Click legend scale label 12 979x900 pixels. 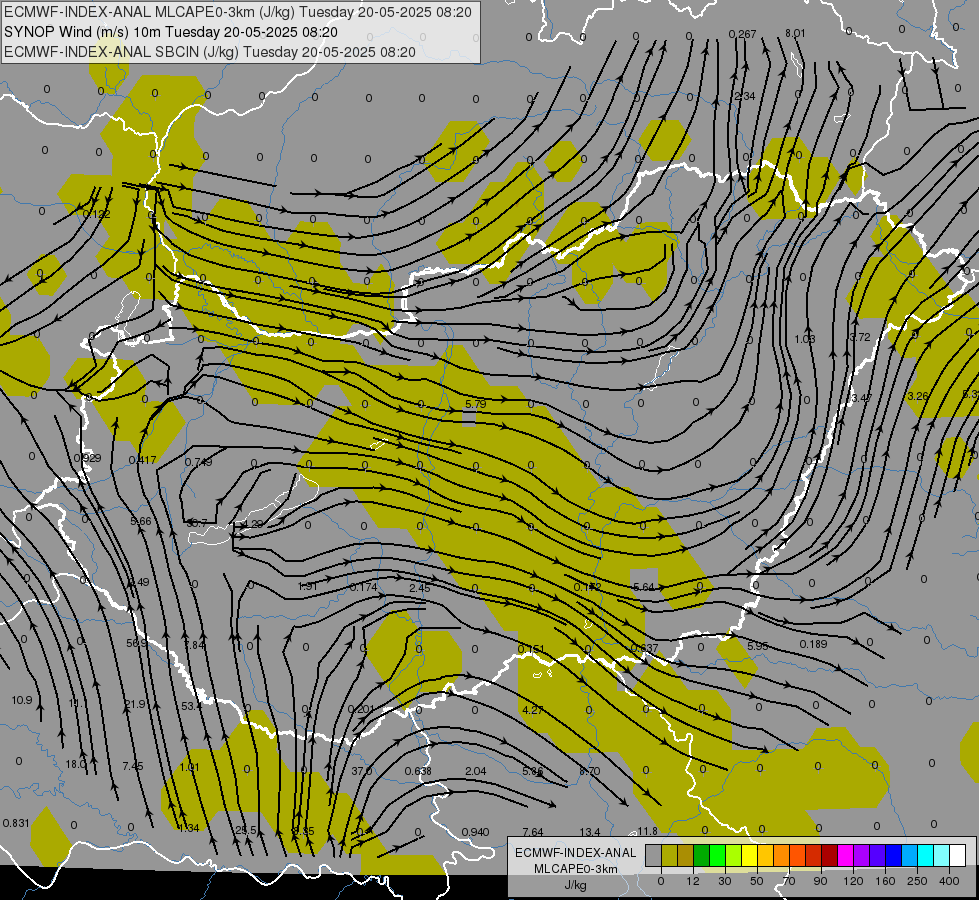click(x=692, y=881)
